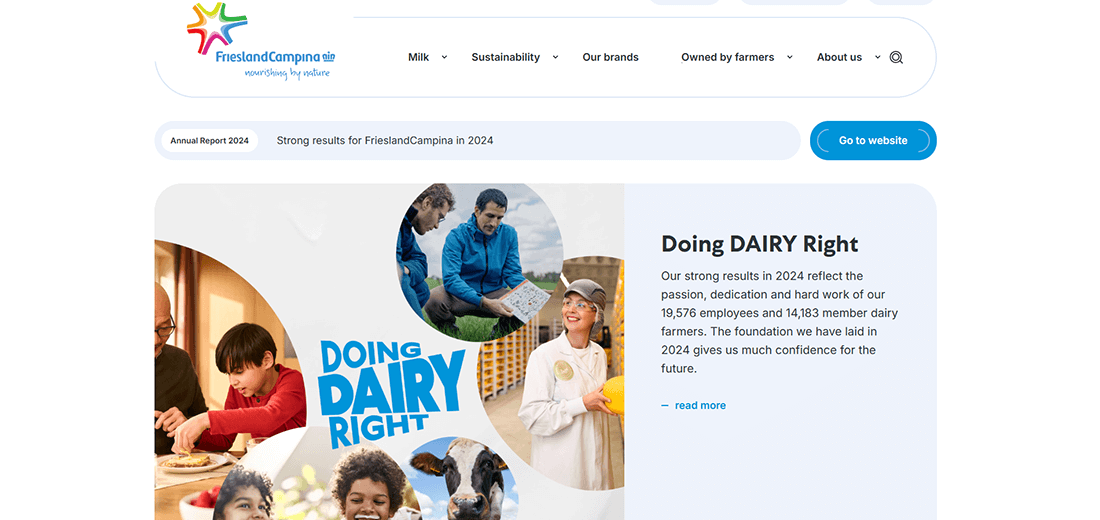Open the Sustainability menu
This screenshot has height=520, width=1100.
coord(505,58)
